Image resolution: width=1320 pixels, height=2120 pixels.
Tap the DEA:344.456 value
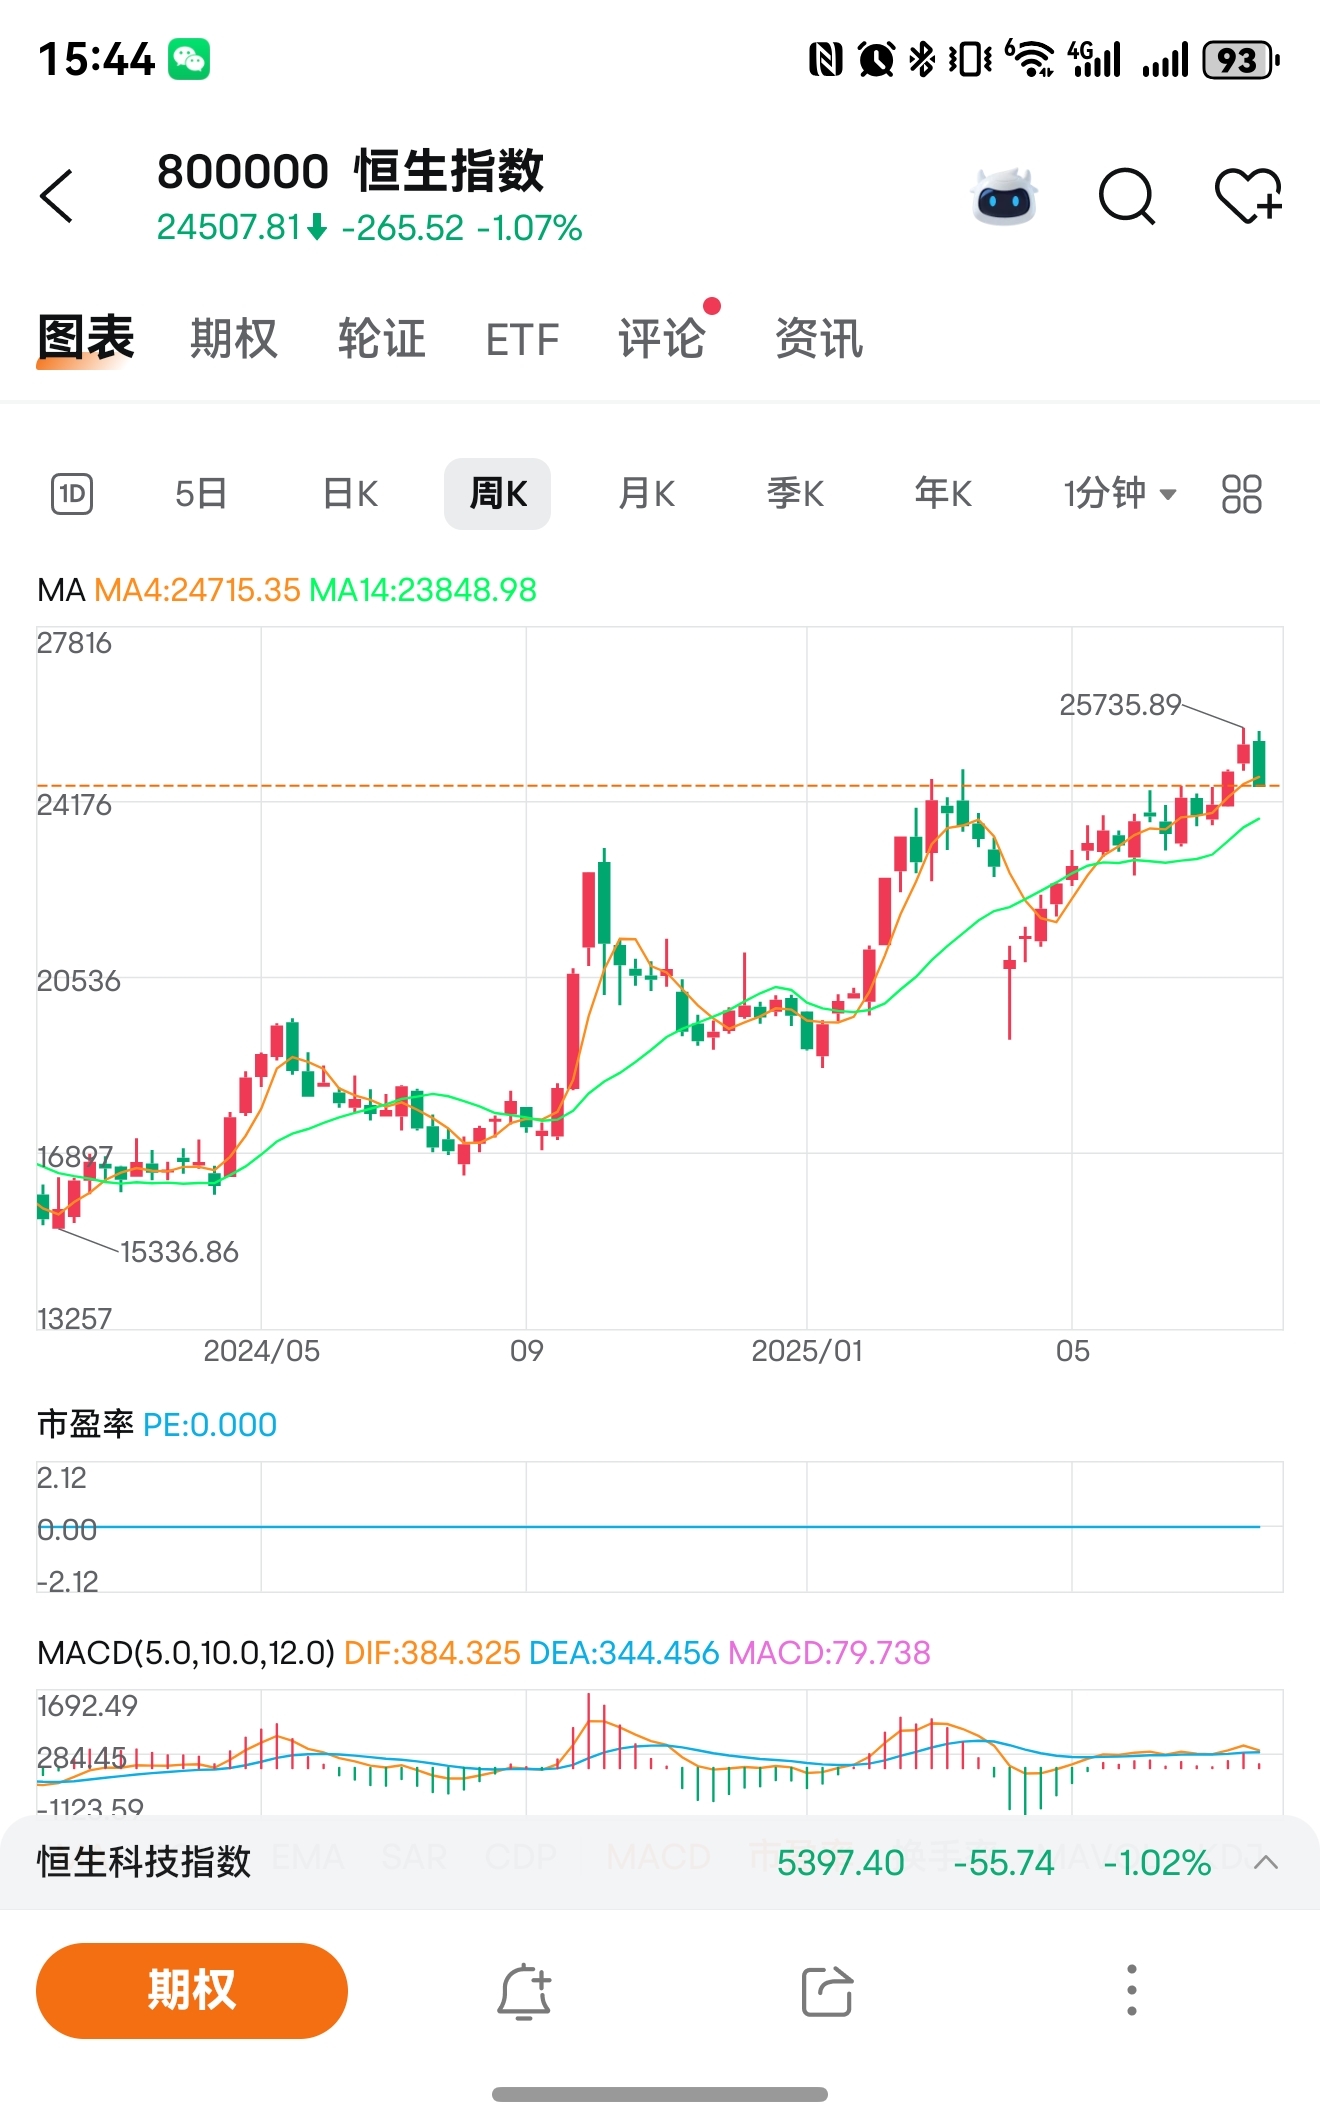[x=624, y=1652]
